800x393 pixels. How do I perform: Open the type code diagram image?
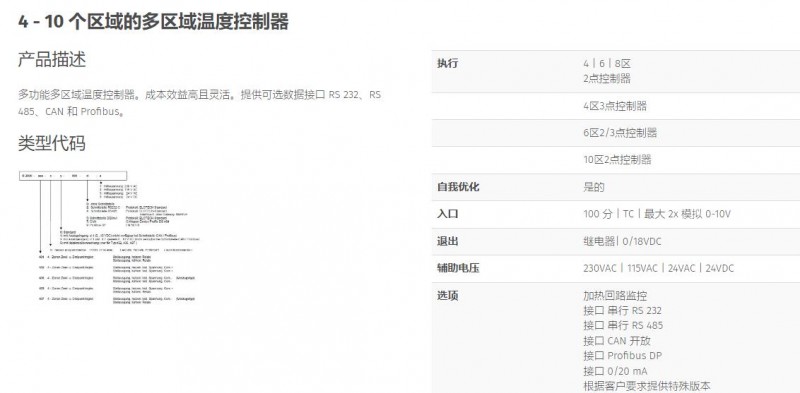[109, 237]
